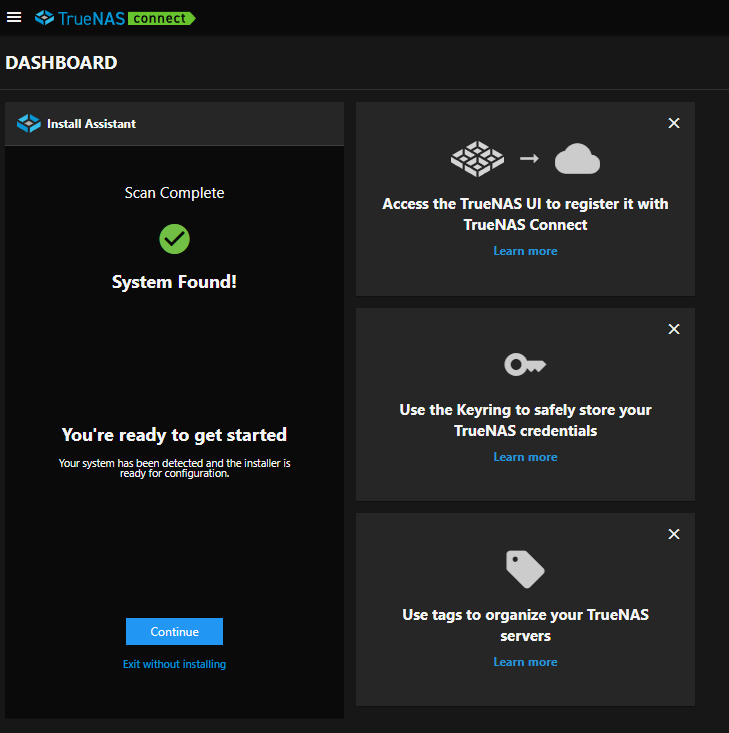Dismiss the Access the TrueNAS UI card
This screenshot has width=729, height=733.
[674, 123]
